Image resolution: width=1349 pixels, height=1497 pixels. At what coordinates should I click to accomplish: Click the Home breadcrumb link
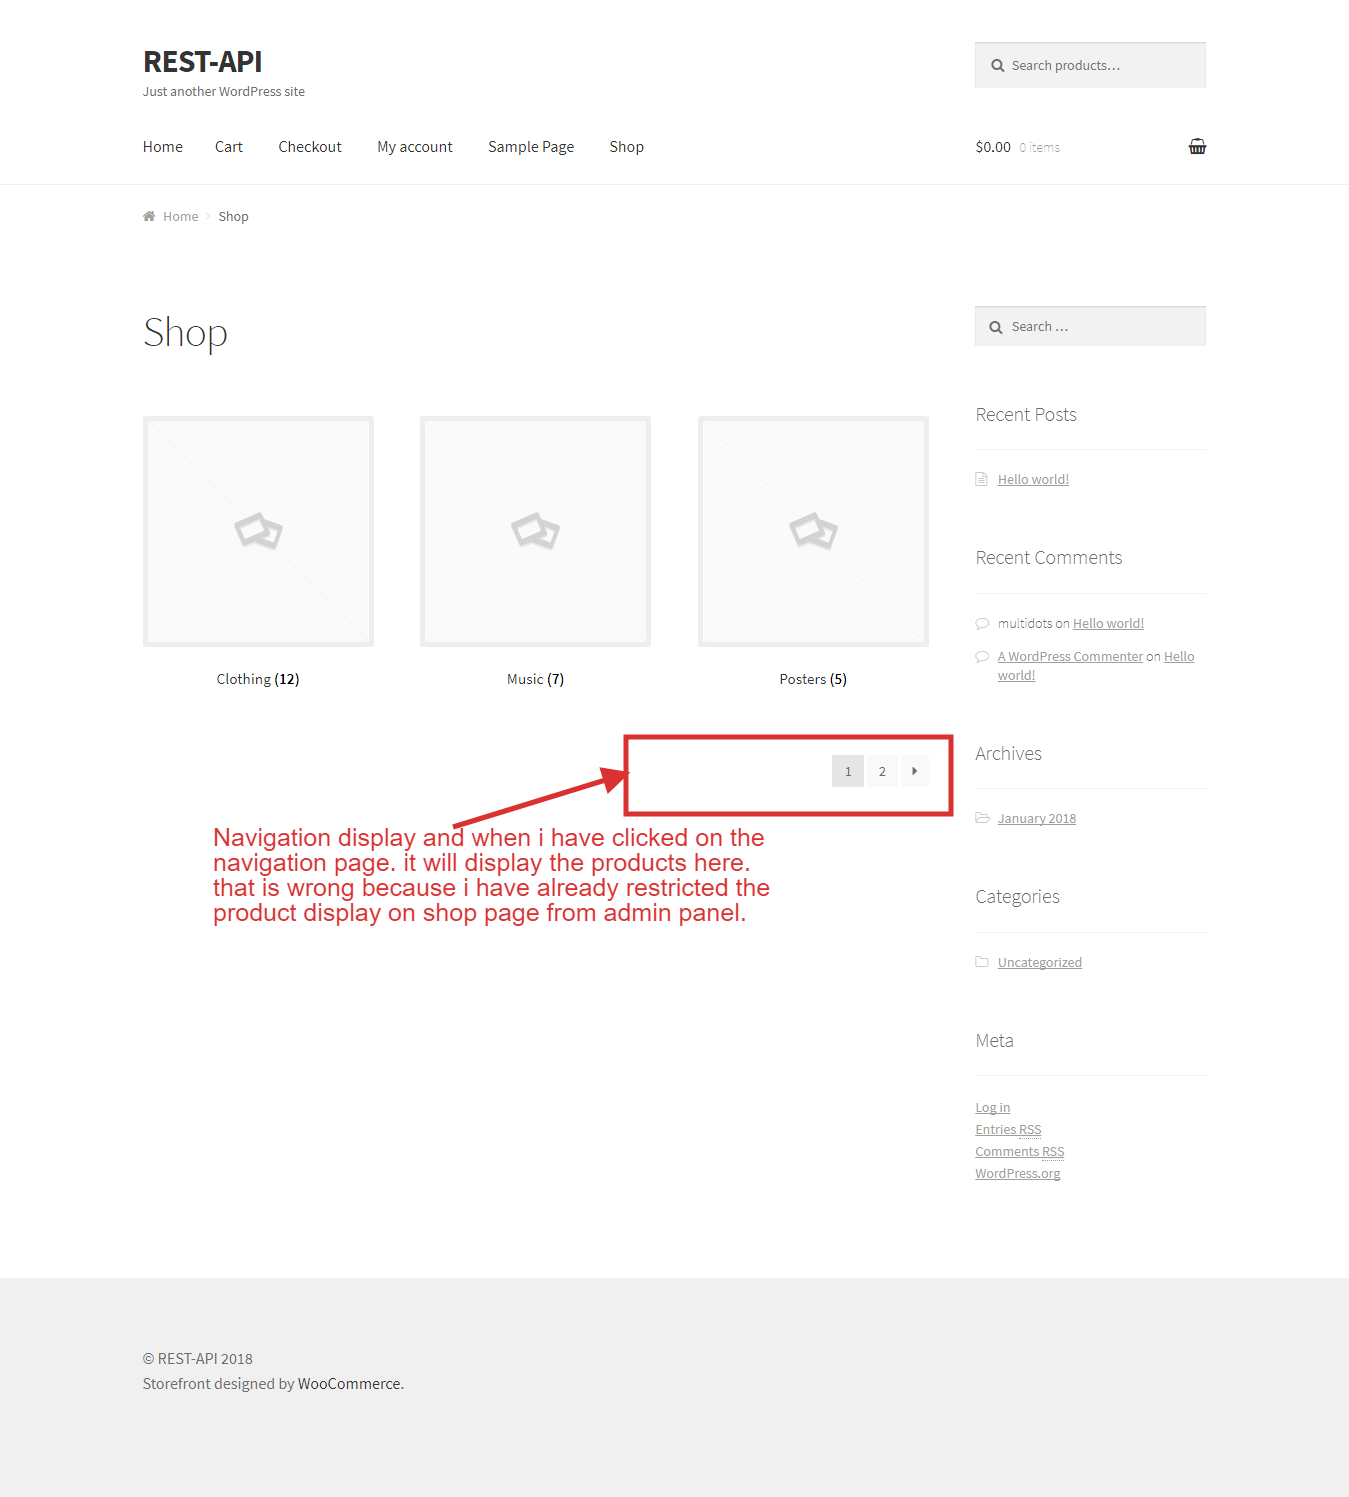point(181,216)
